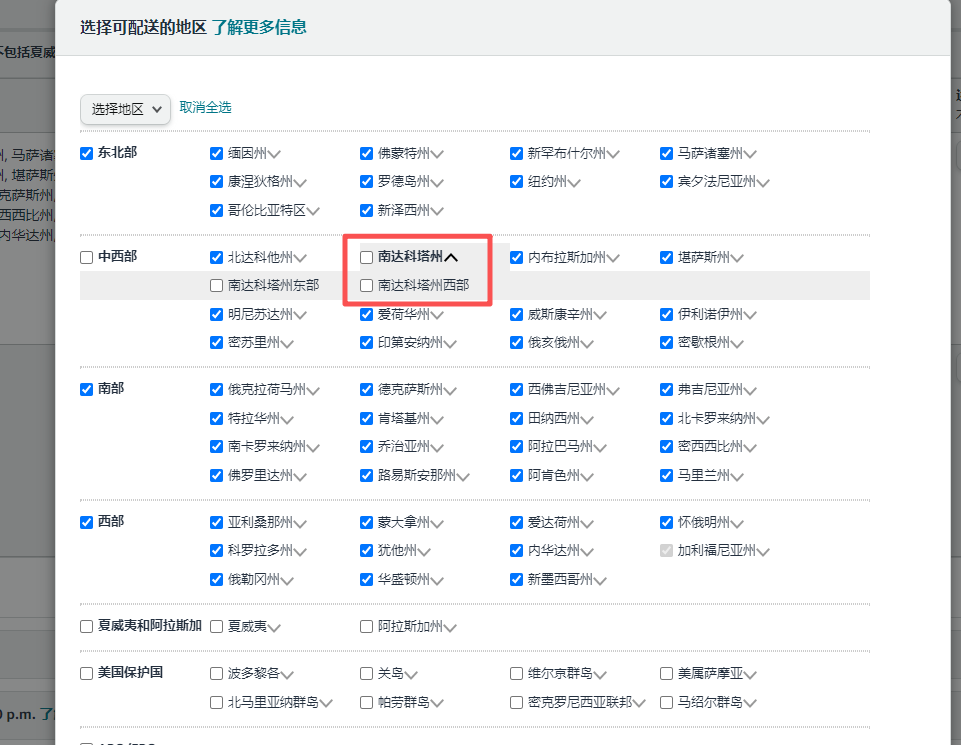Check the 南达科塔州东部 checkbox
The image size is (961, 745).
coord(217,286)
